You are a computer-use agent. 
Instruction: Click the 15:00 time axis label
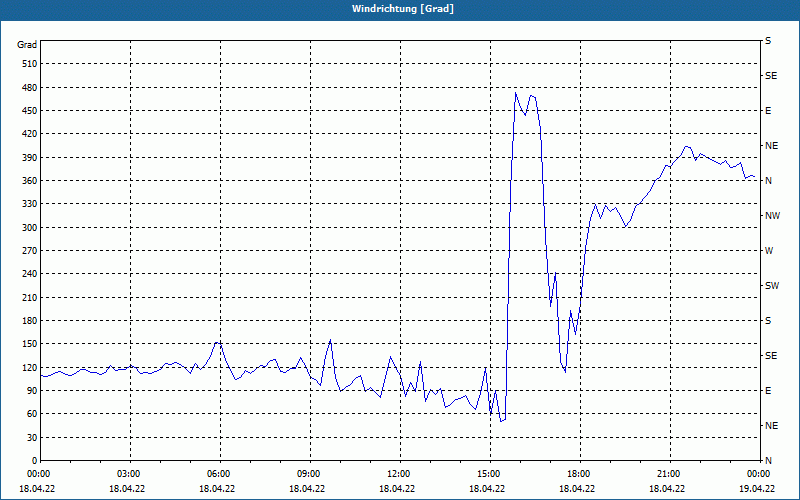coord(488,473)
